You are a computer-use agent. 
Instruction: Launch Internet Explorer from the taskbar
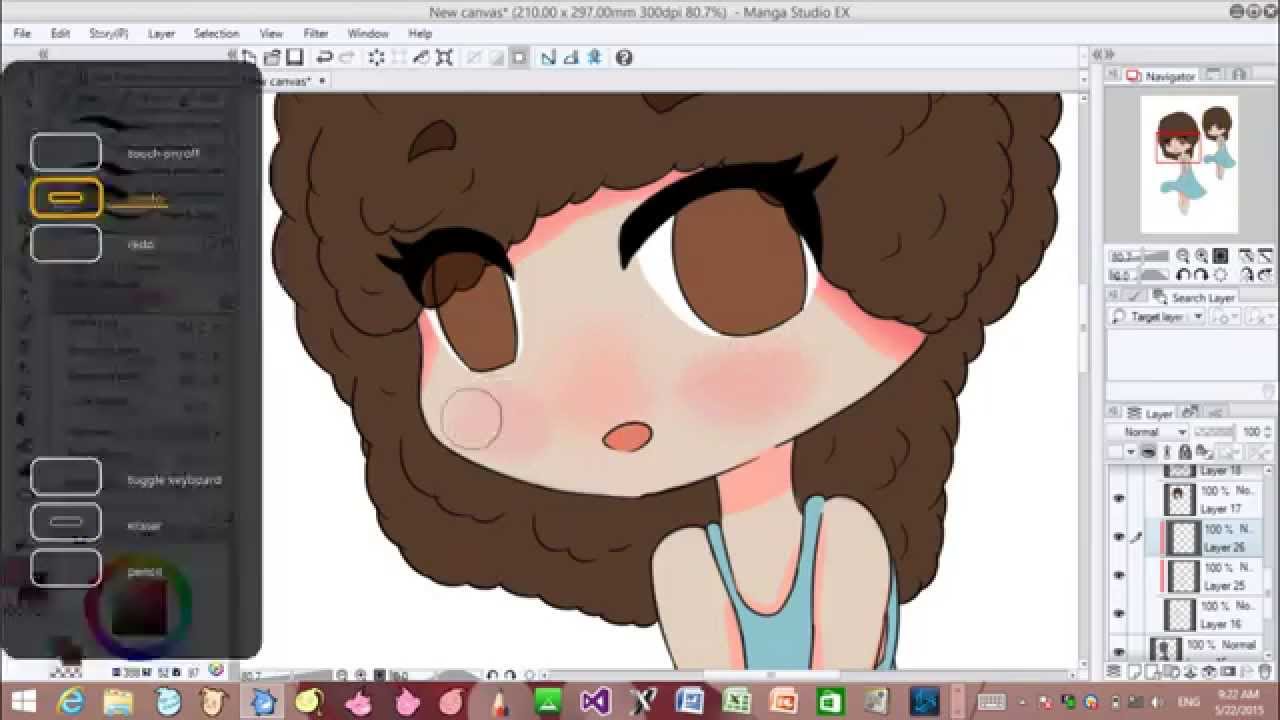point(72,702)
